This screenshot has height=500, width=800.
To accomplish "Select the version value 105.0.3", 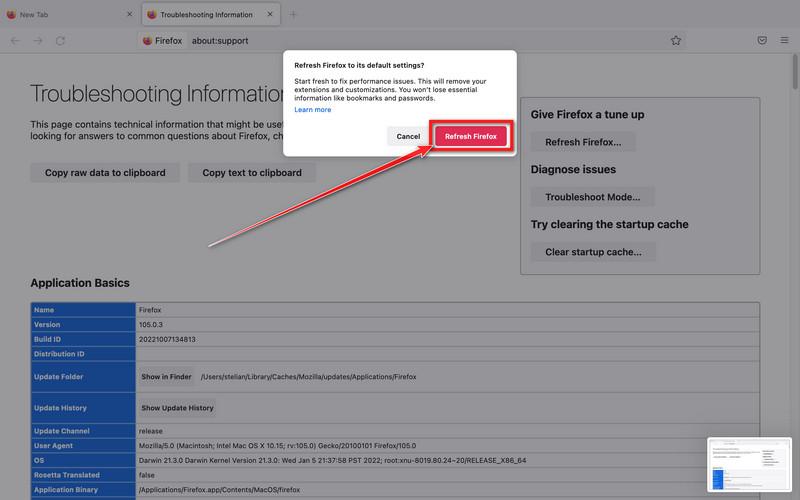I will (x=151, y=324).
